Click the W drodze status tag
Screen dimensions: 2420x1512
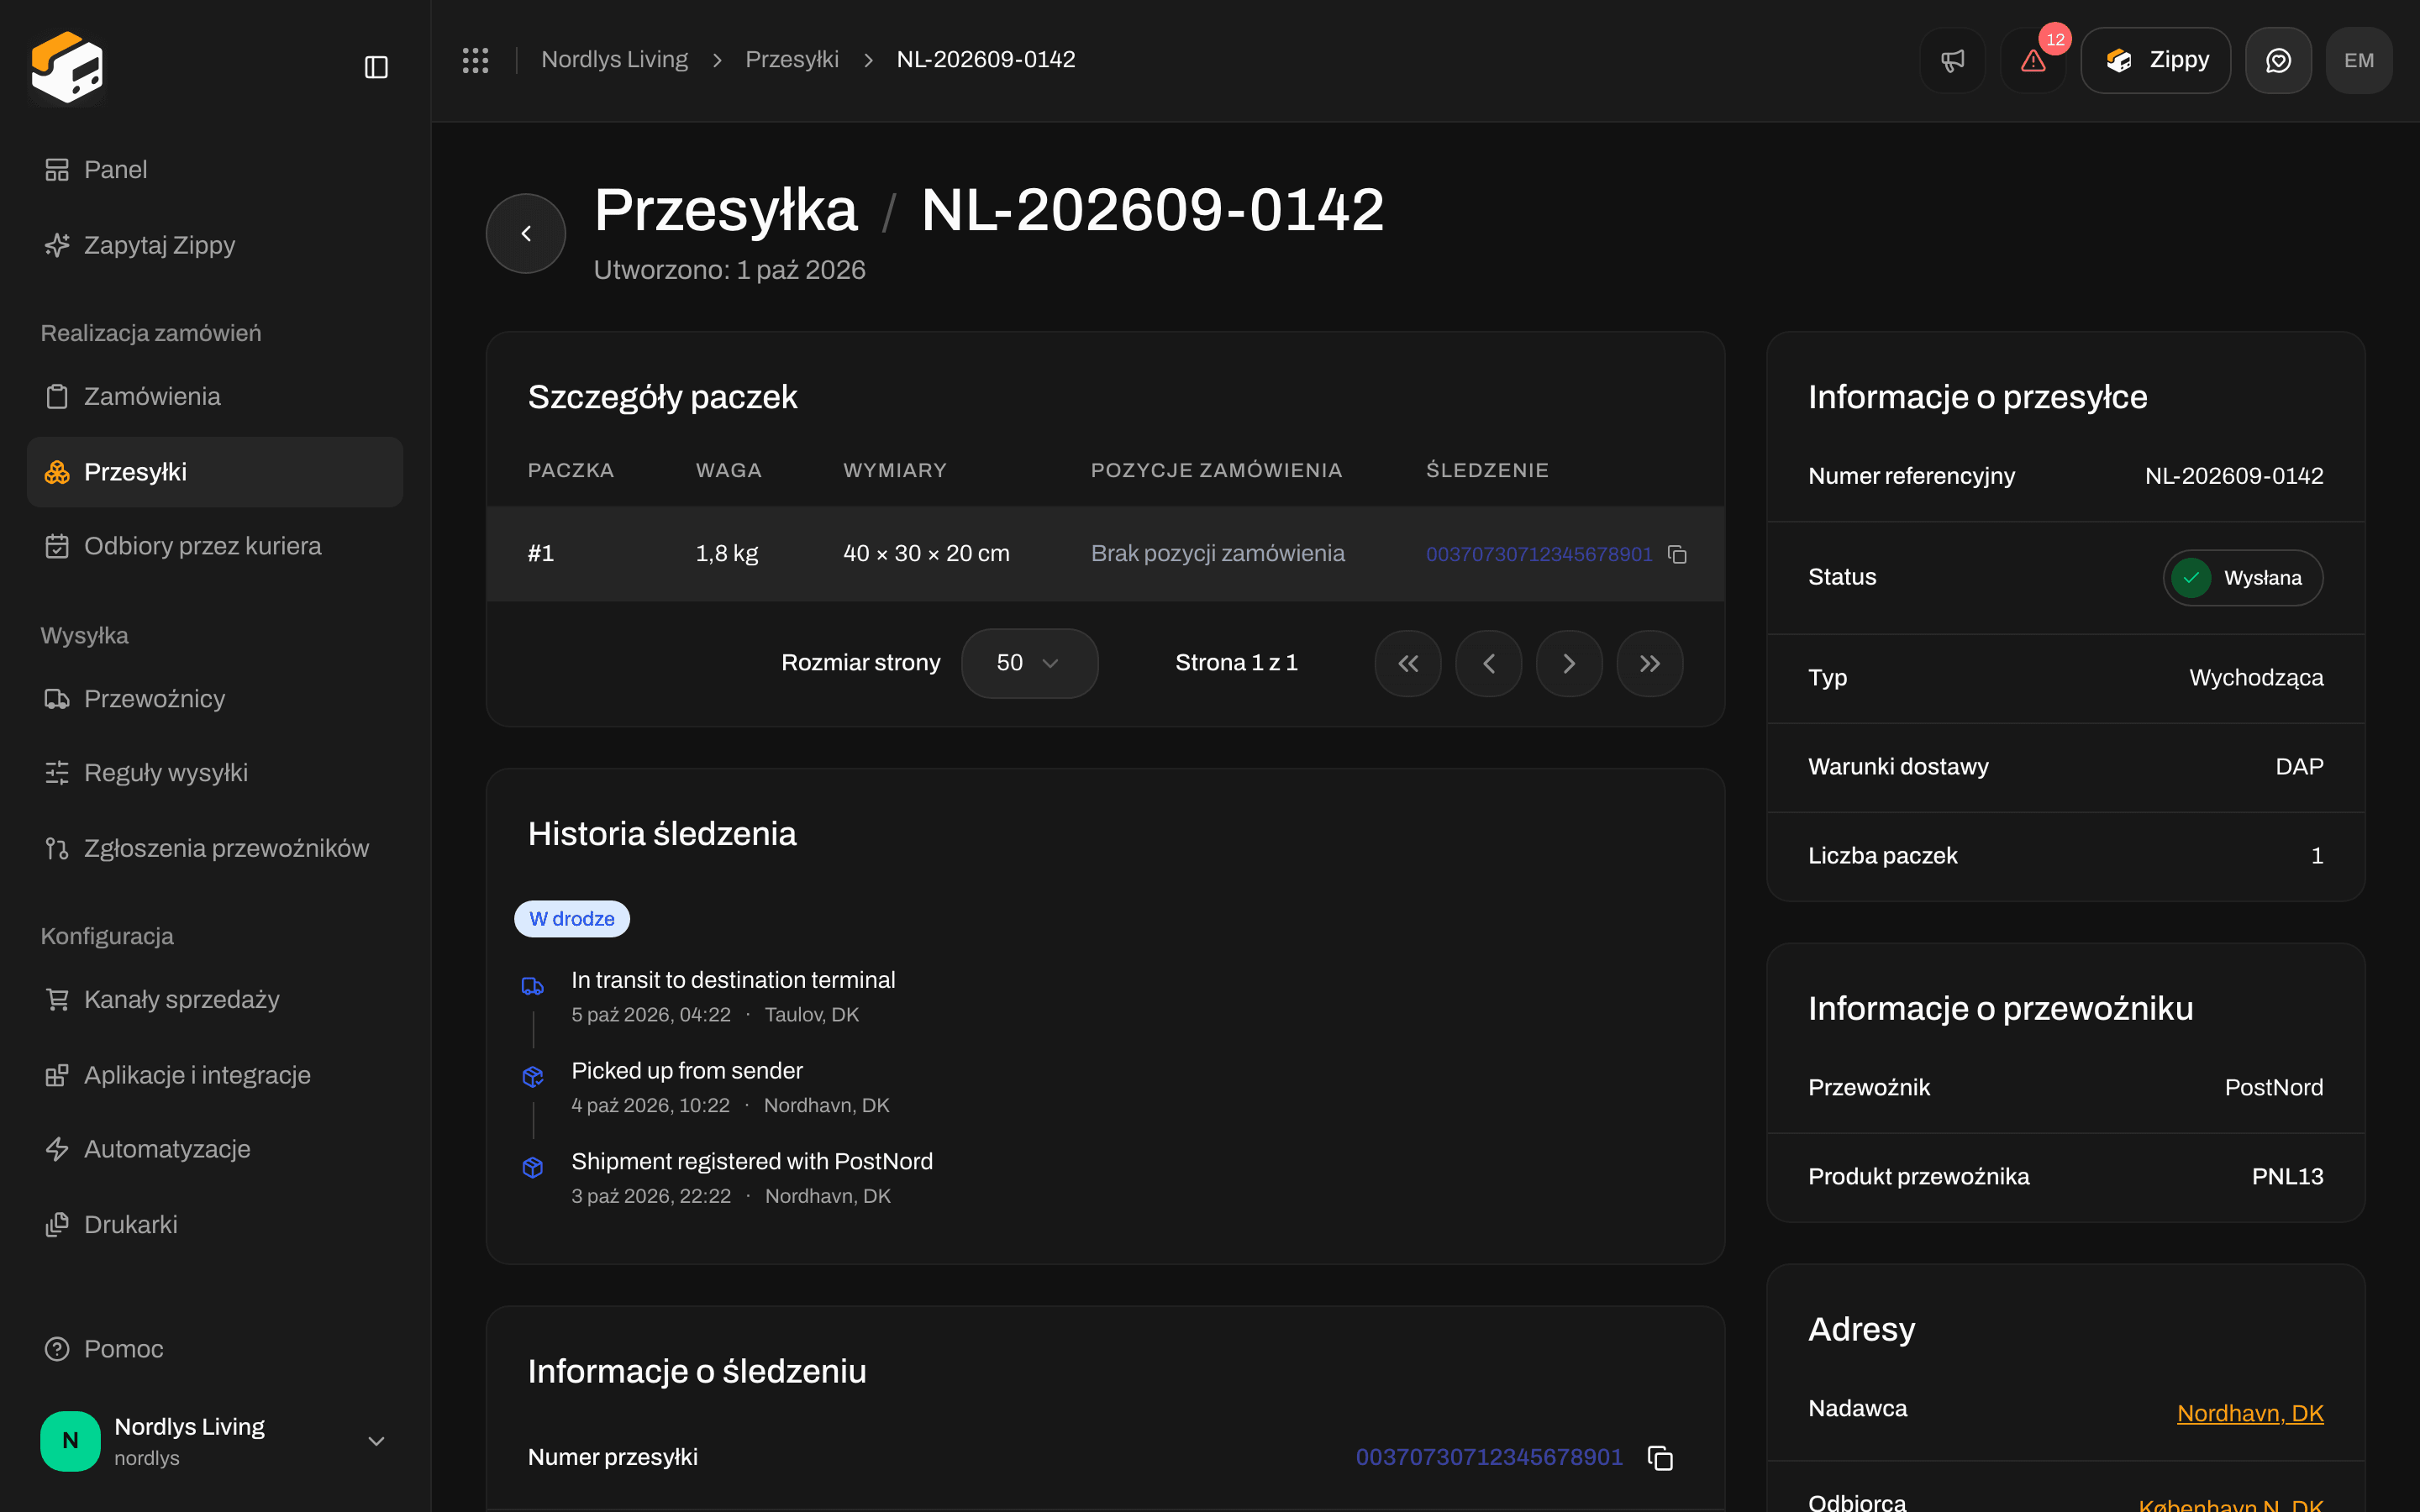(x=572, y=919)
